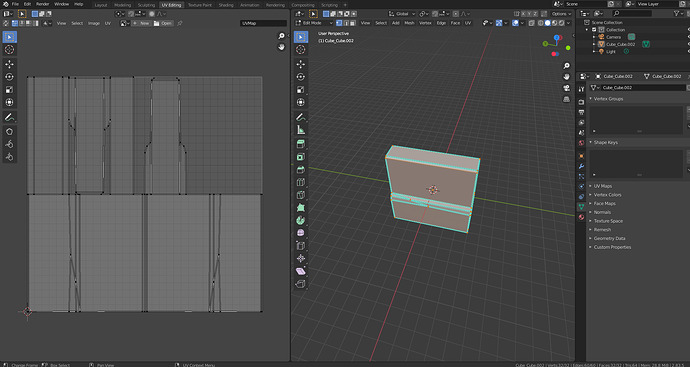Select the UV editor Scale tool

click(x=9, y=90)
